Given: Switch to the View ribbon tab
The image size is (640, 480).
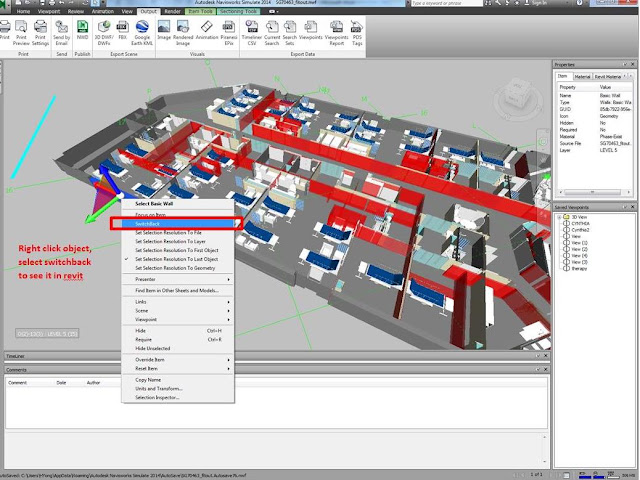Looking at the screenshot, I should click(x=127, y=11).
